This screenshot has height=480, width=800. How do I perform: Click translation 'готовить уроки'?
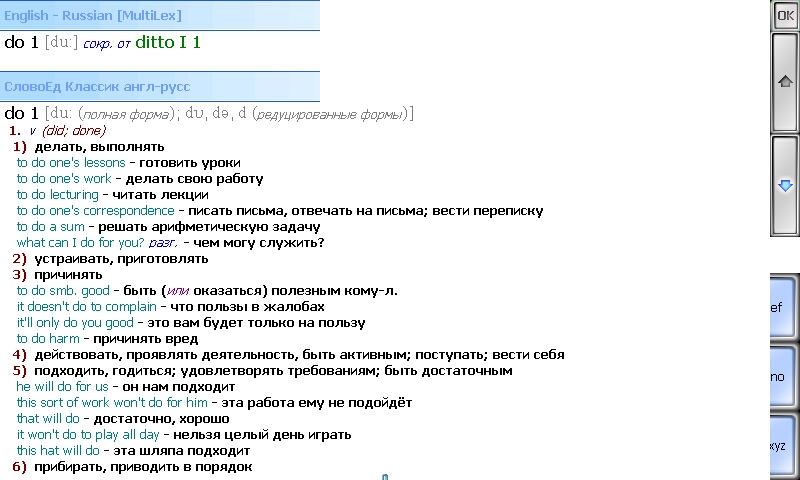(190, 163)
